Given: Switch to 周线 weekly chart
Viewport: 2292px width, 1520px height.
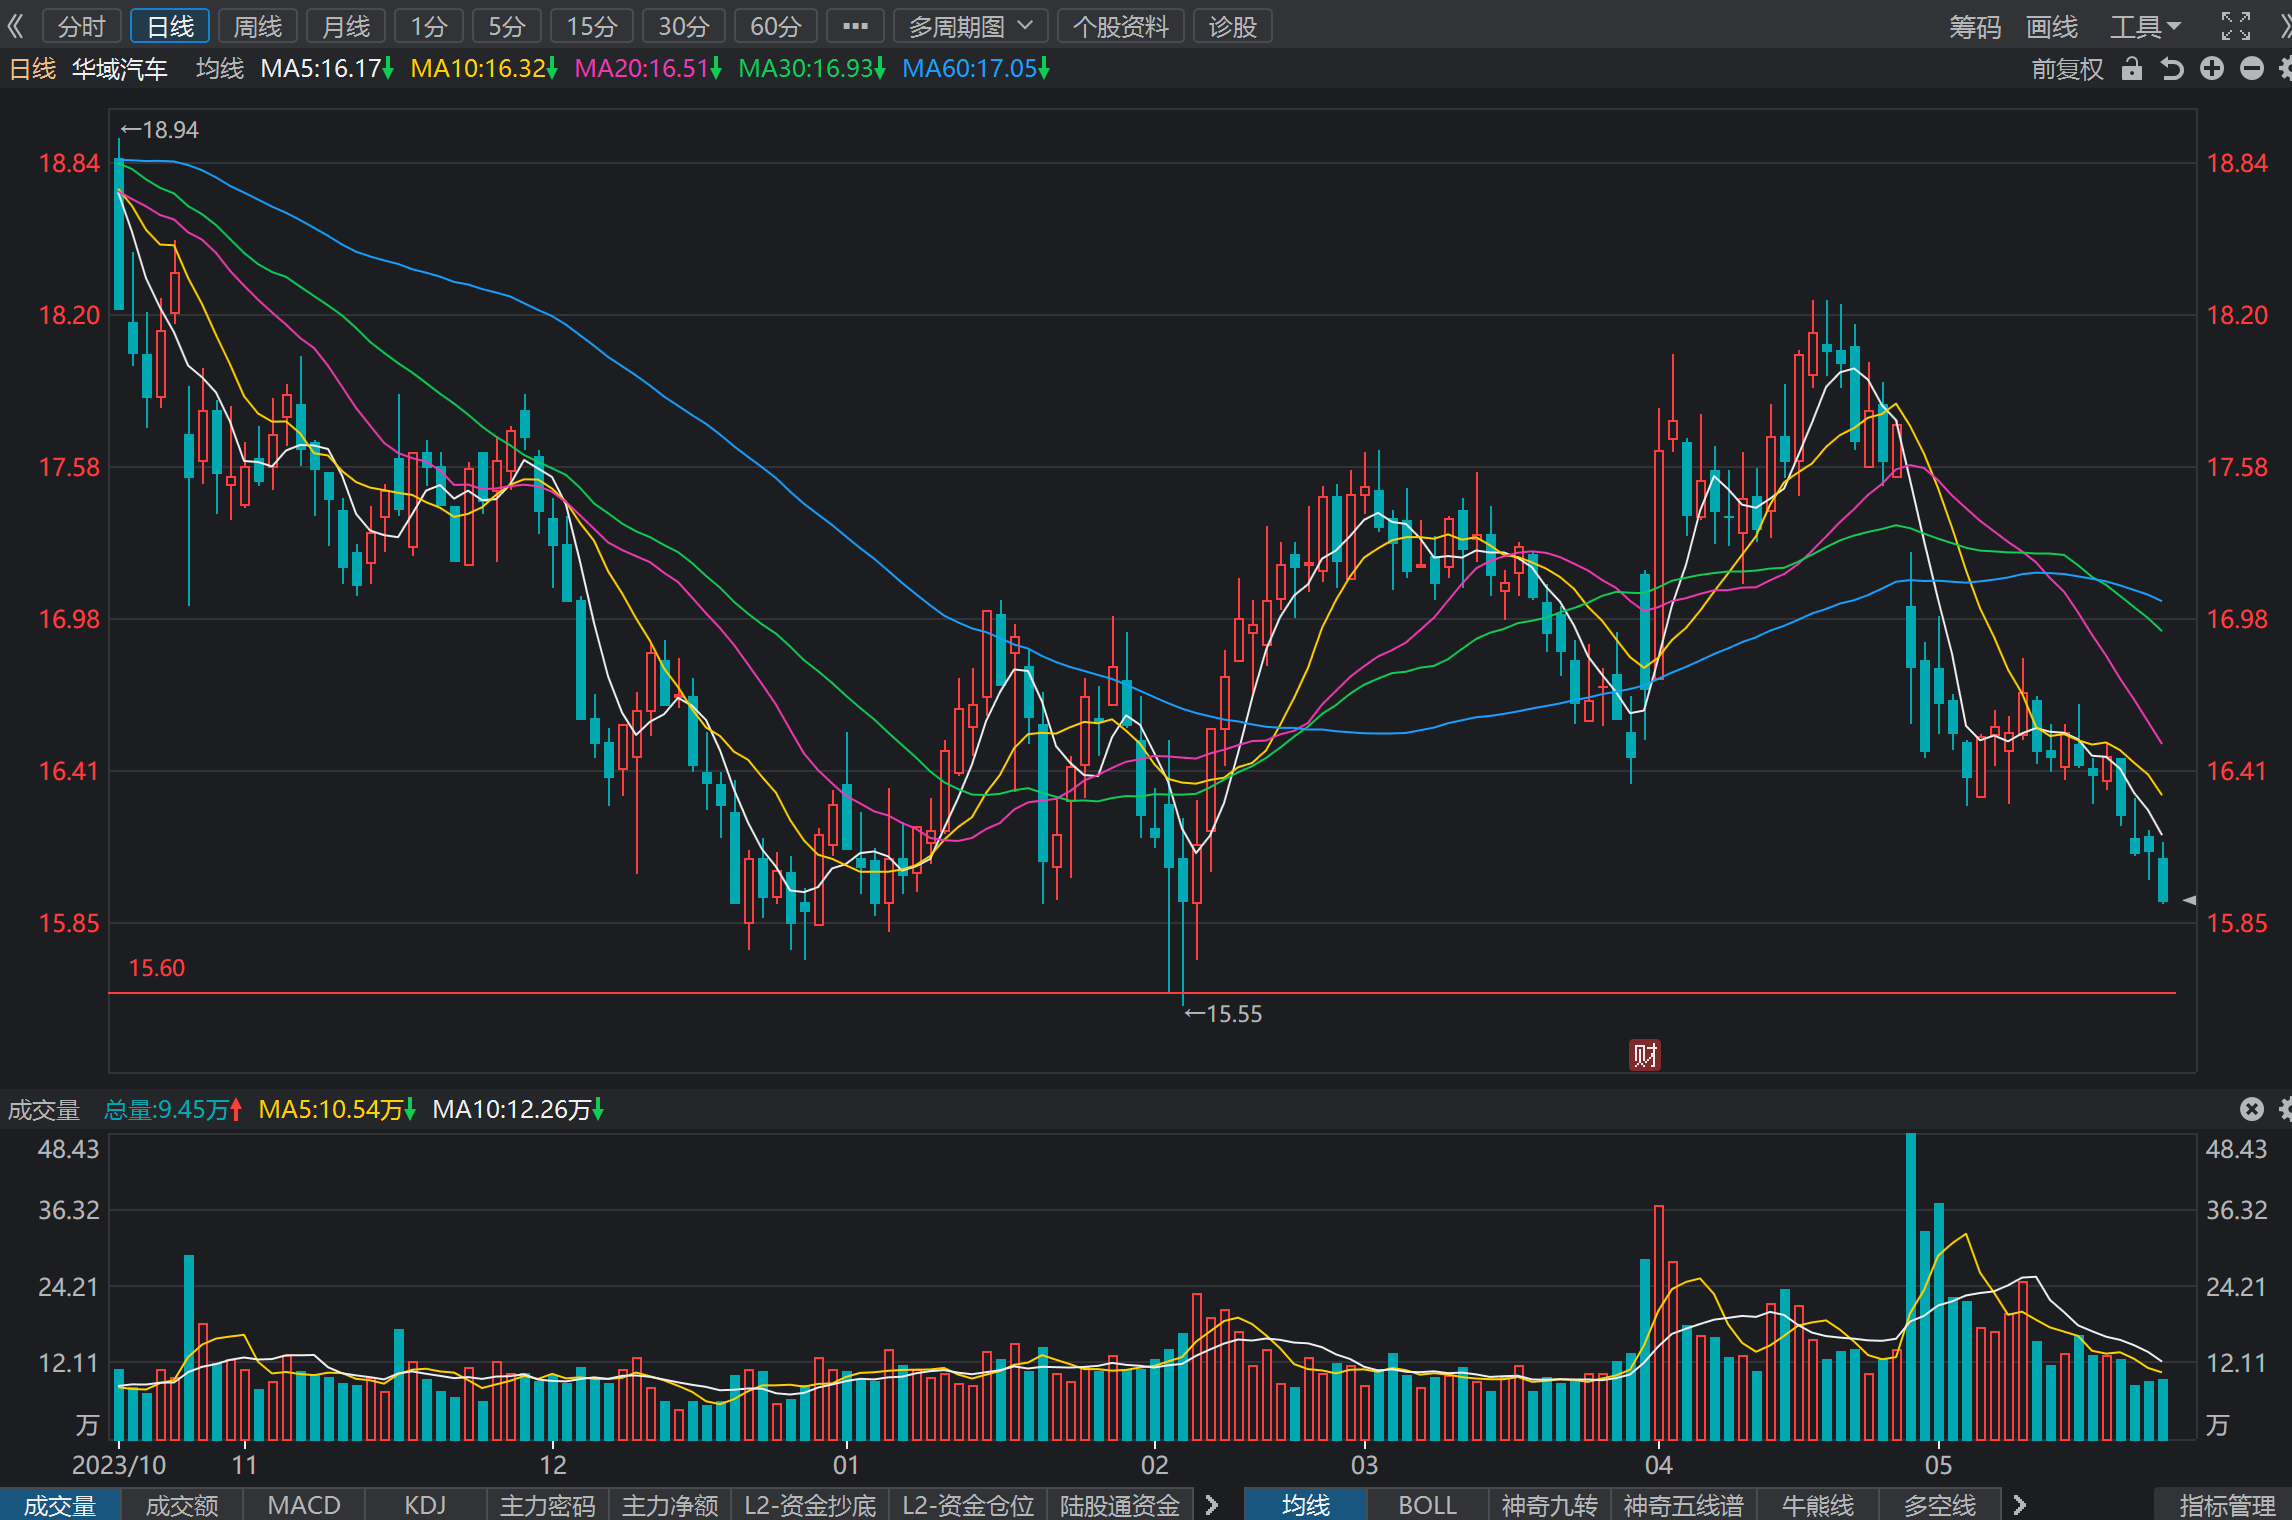Looking at the screenshot, I should tap(258, 26).
